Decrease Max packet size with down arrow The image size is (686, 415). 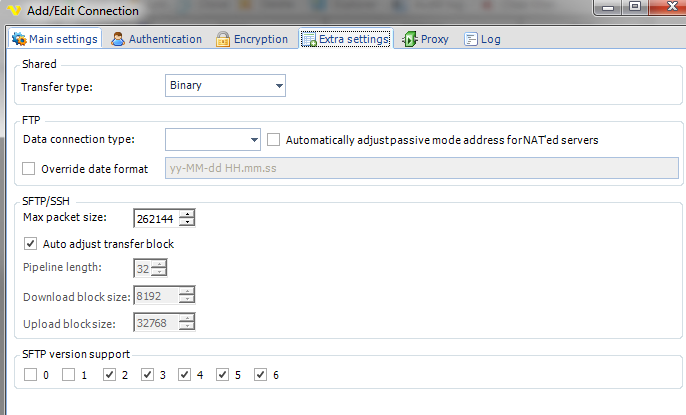187,223
